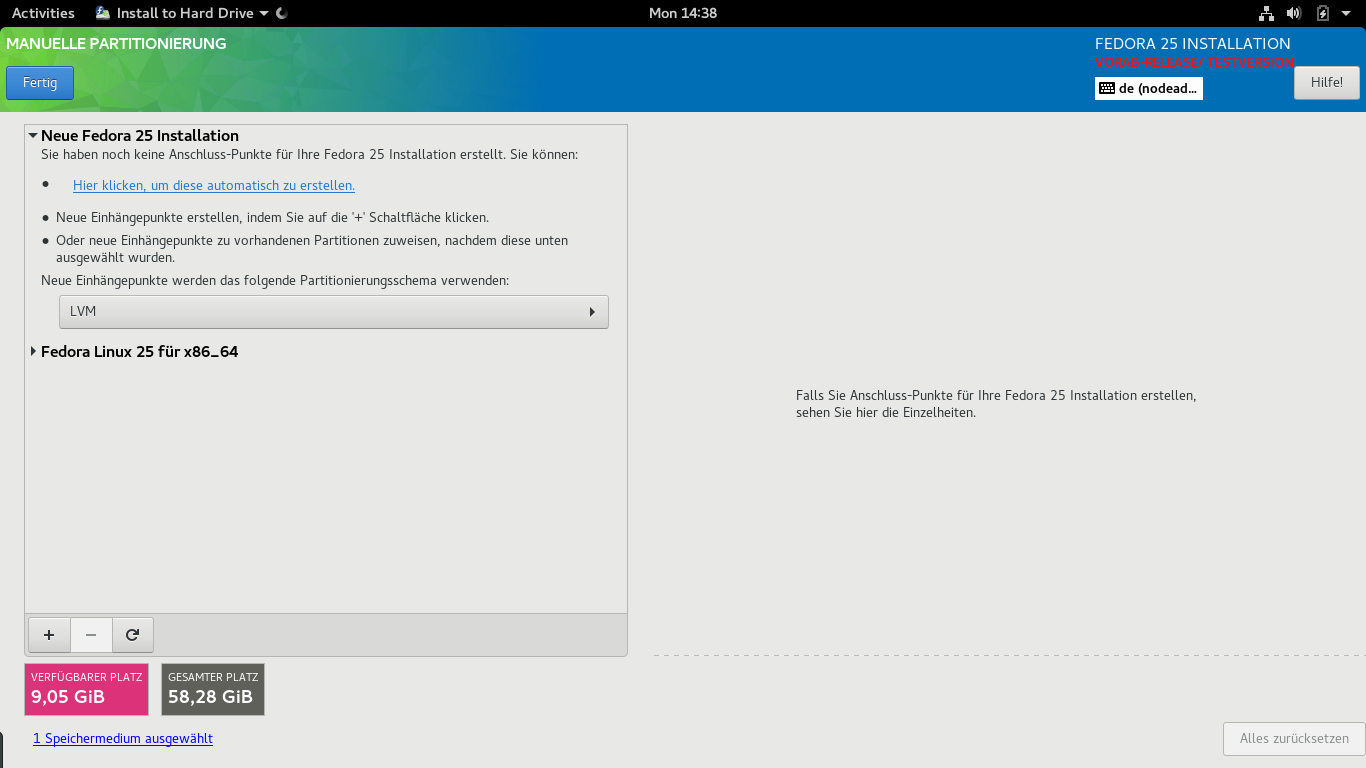Click the battery indicator in top bar
Screen dimensions: 1366x768
[x=1323, y=13]
